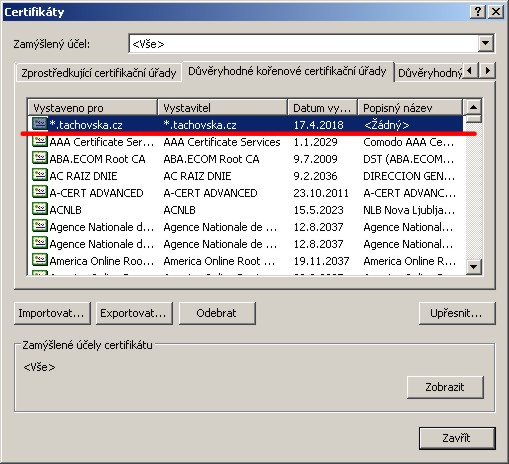Switch to Zprostředkující certifikační úřady tab
509x464 pixels.
pos(99,73)
